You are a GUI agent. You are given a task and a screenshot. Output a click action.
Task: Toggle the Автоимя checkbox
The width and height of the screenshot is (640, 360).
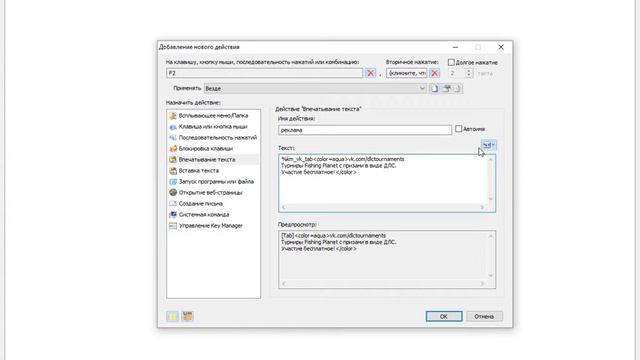tap(458, 129)
